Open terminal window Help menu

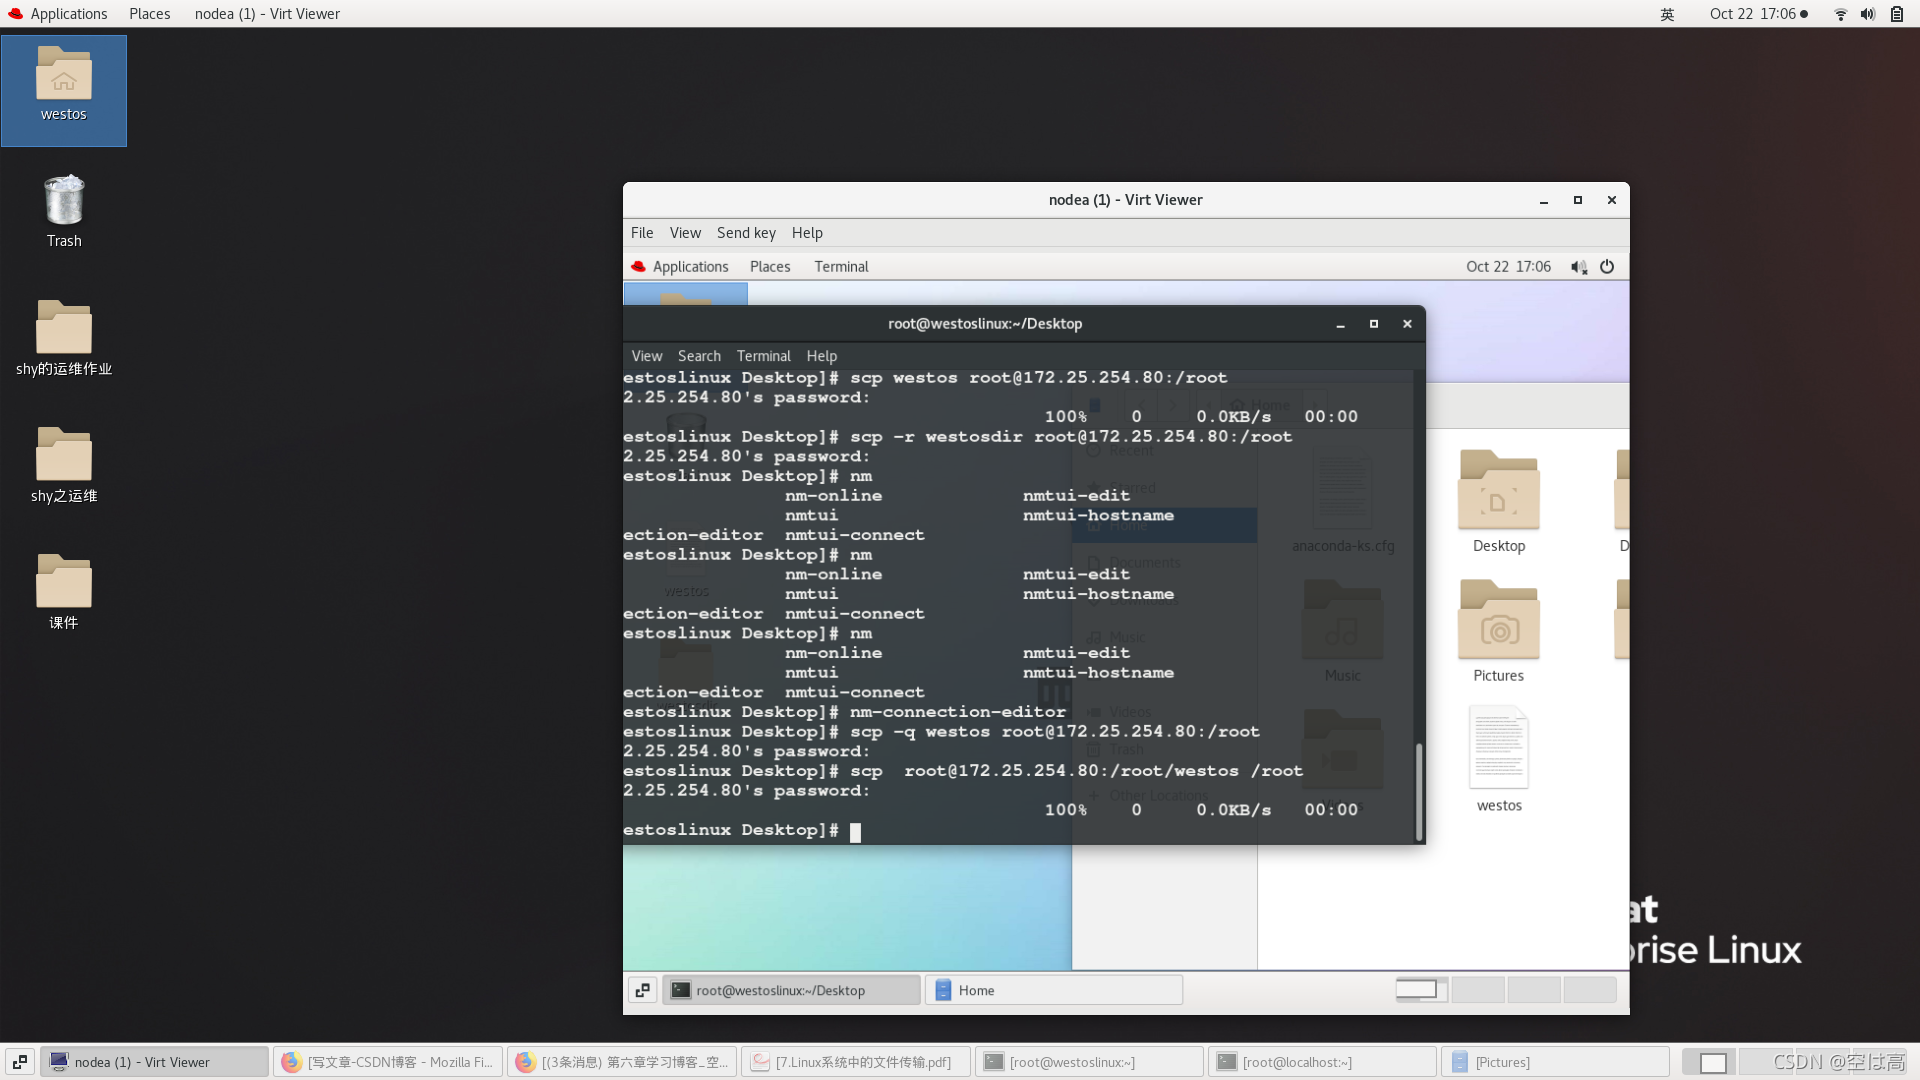(x=822, y=356)
